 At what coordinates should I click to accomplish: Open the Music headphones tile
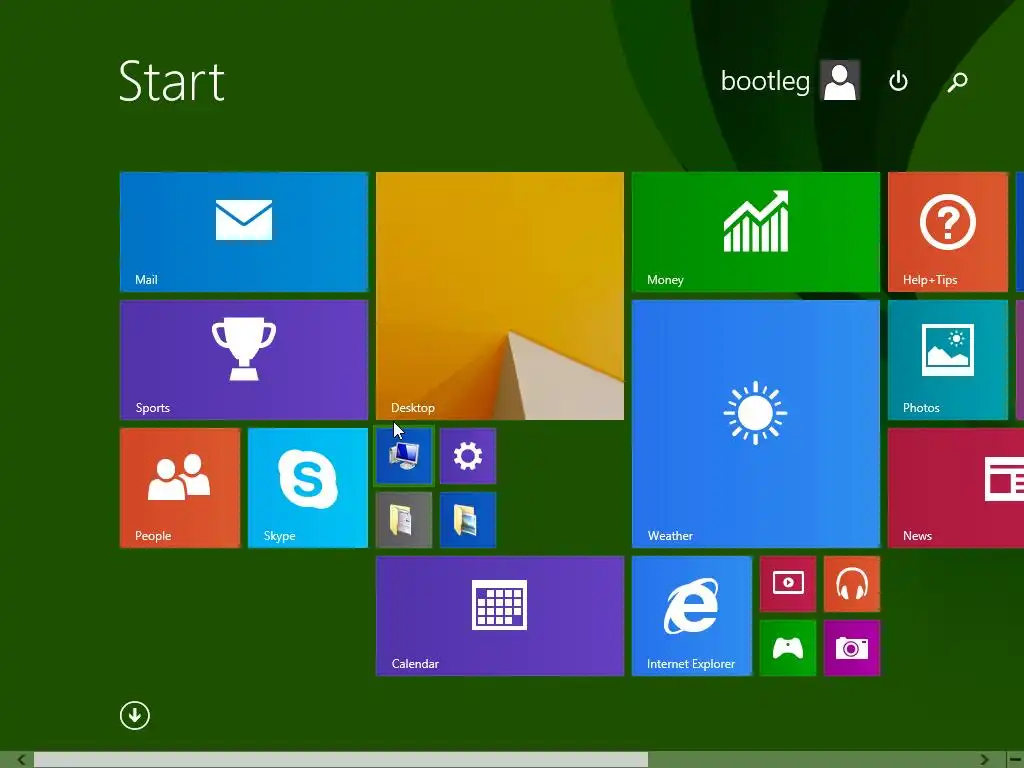click(852, 584)
